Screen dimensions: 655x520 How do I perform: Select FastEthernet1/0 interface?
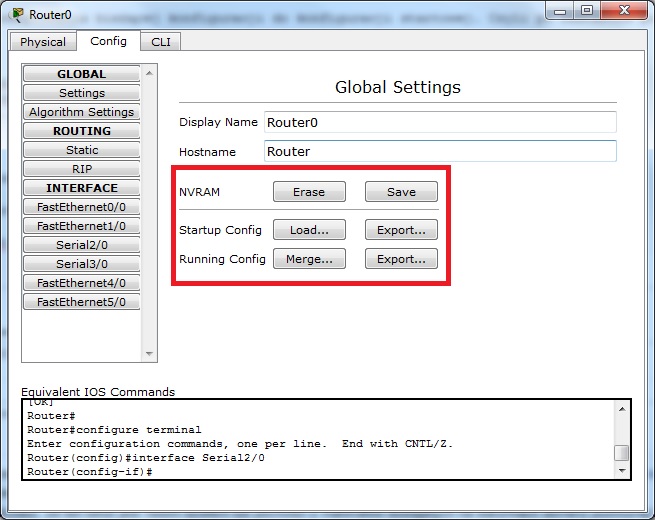coord(81,226)
